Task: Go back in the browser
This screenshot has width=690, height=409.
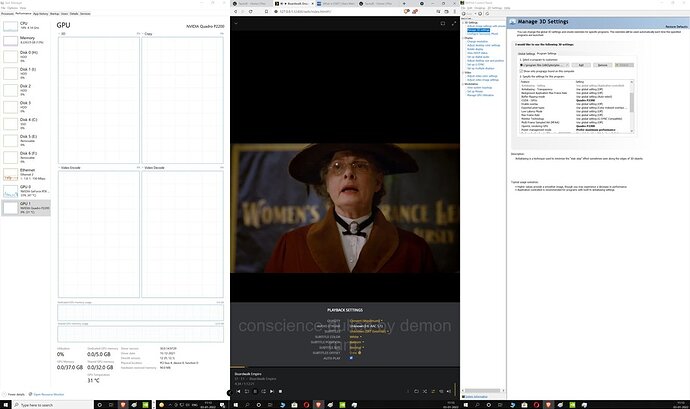Action: (x=235, y=11)
